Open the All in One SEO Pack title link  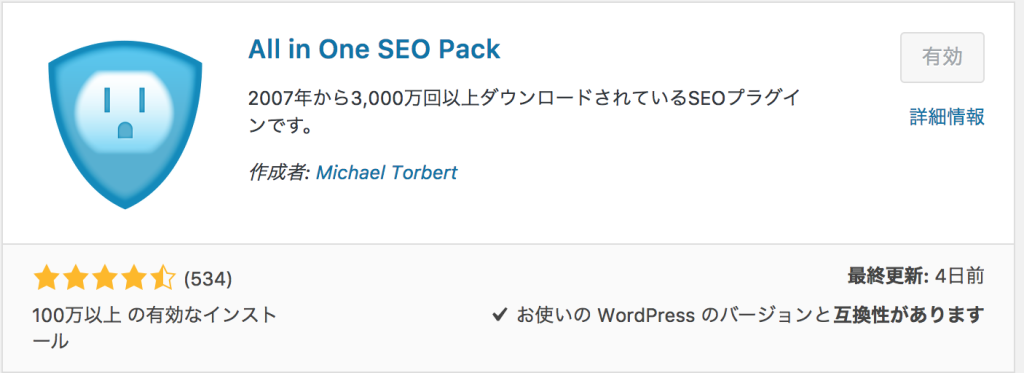(374, 50)
